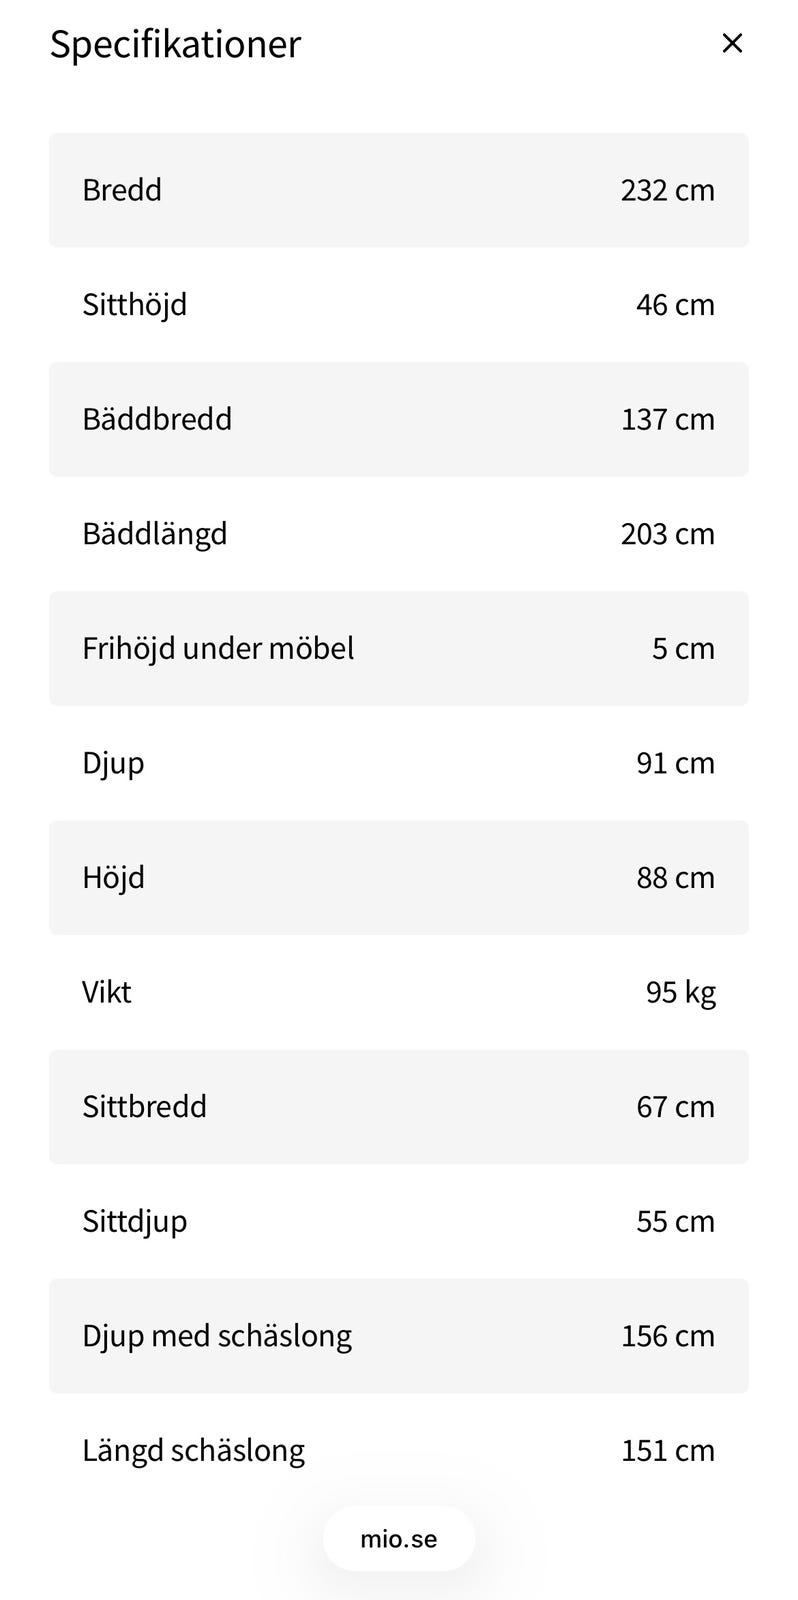Select the Bäddbredd row
Image resolution: width=798 pixels, height=1600 pixels.
coord(398,419)
